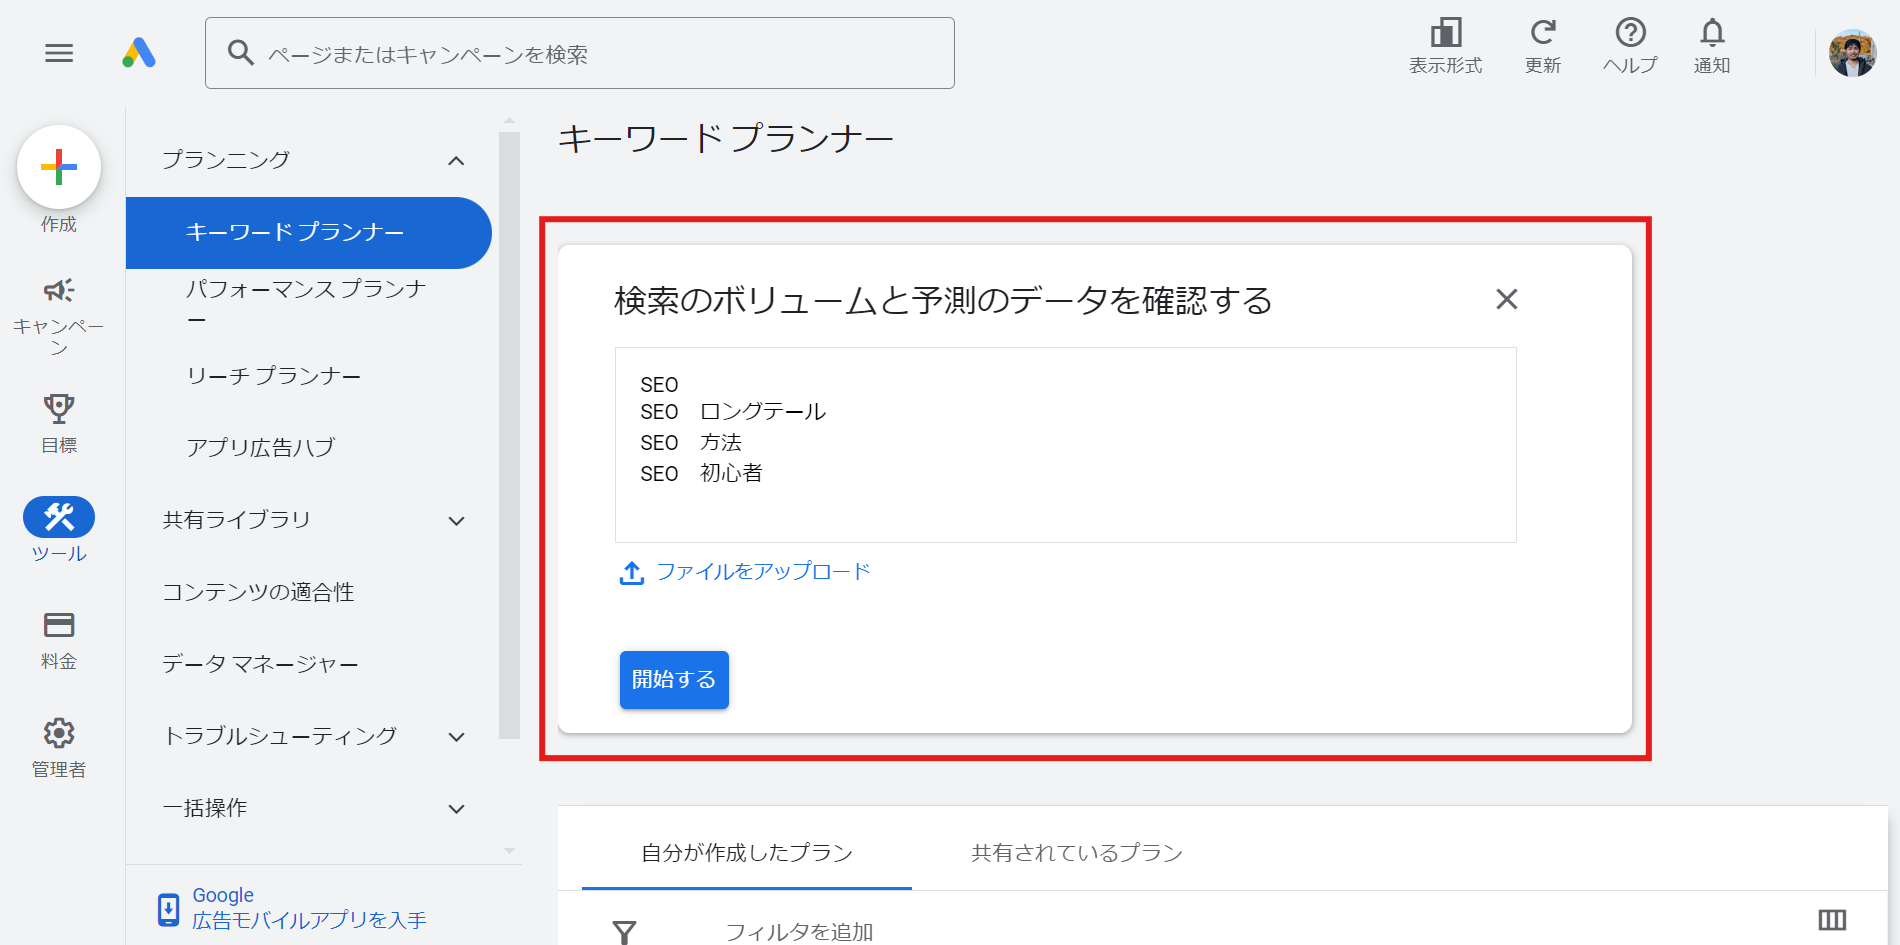Screen dimensions: 1900x945
Task: Select キーワード プランナー menu item
Action: pos(309,232)
